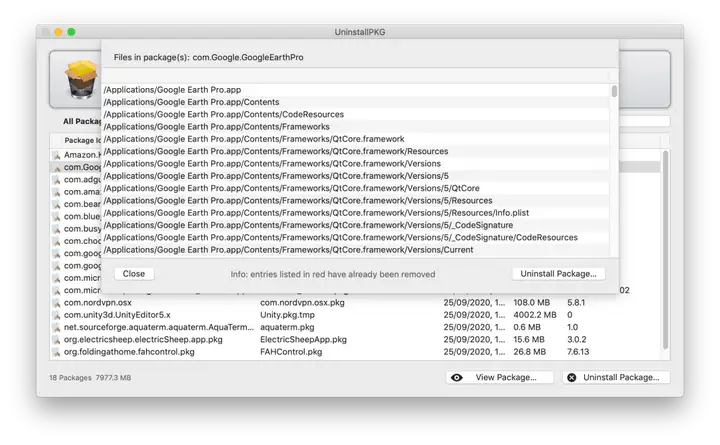The width and height of the screenshot is (720, 445).
Task: Select the com.nordvpn.osx package row
Action: pyautogui.click(x=355, y=303)
